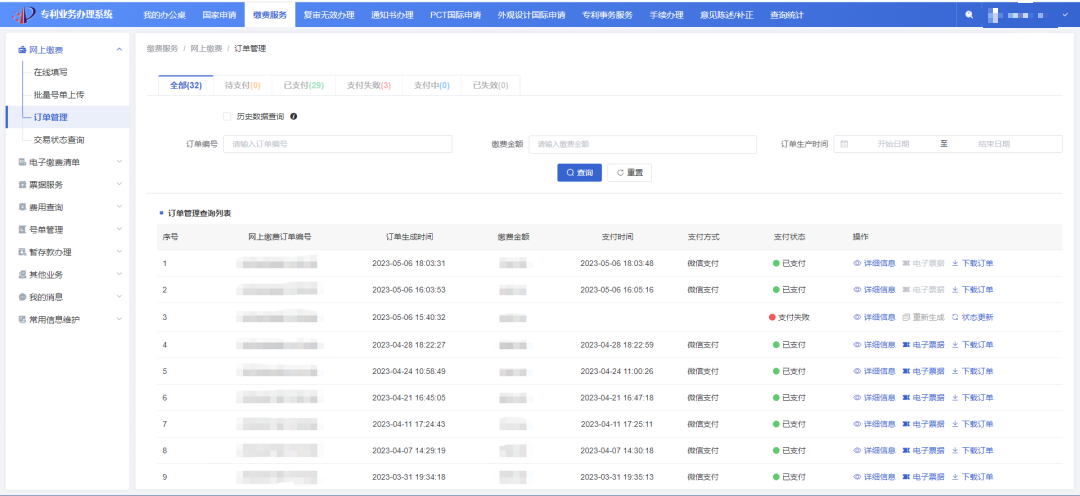Click the 重置 reset button
The image size is (1080, 496).
click(629, 173)
